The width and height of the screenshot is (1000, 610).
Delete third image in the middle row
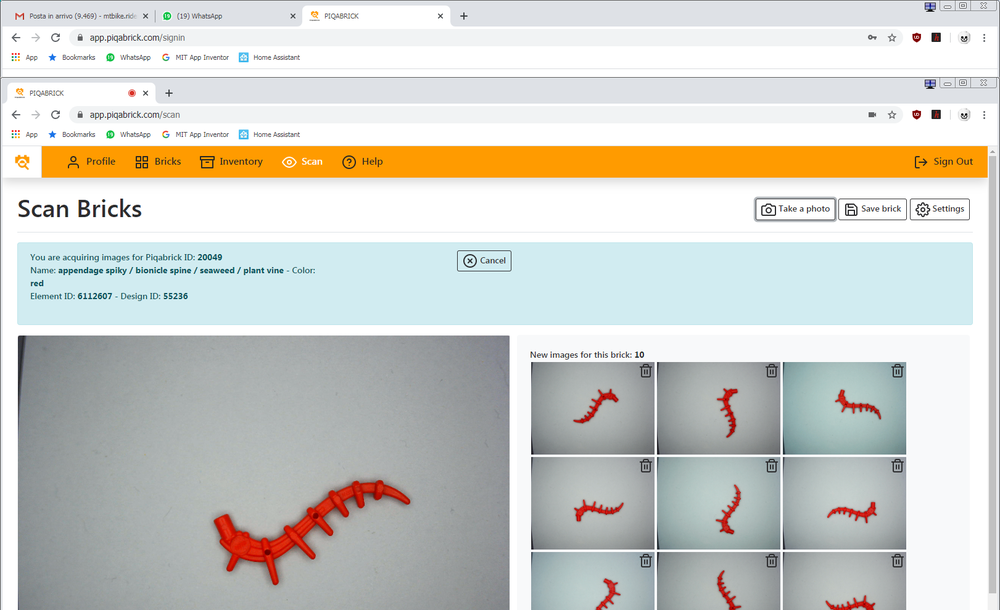(x=897, y=466)
